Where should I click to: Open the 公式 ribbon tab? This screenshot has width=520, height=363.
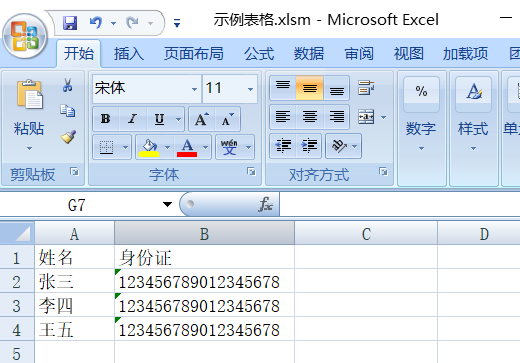(259, 54)
